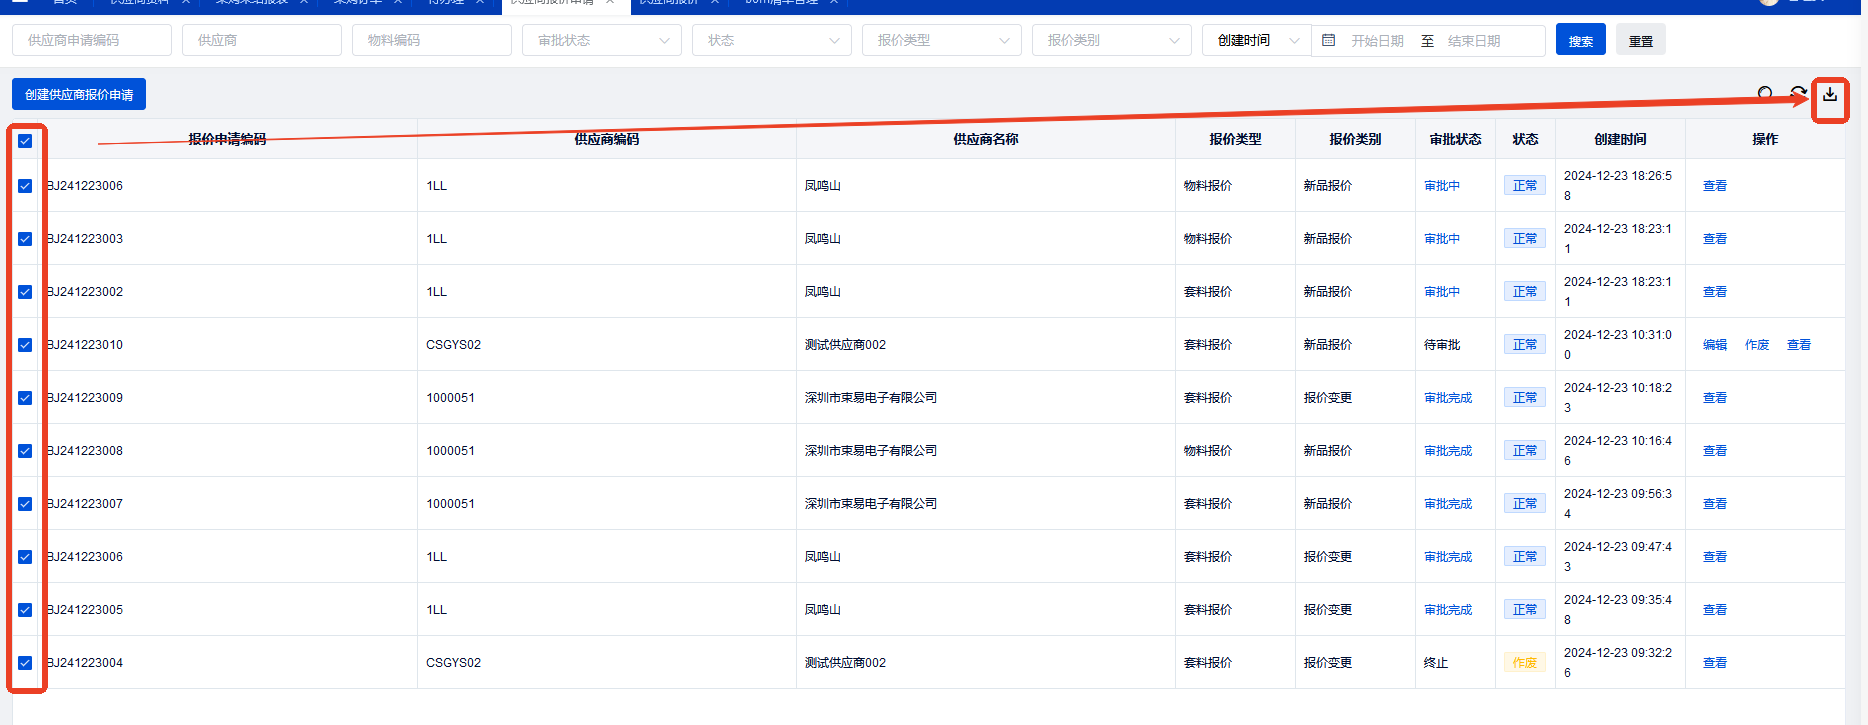
Task: Click the 供应商名称 column header
Action: click(x=985, y=139)
